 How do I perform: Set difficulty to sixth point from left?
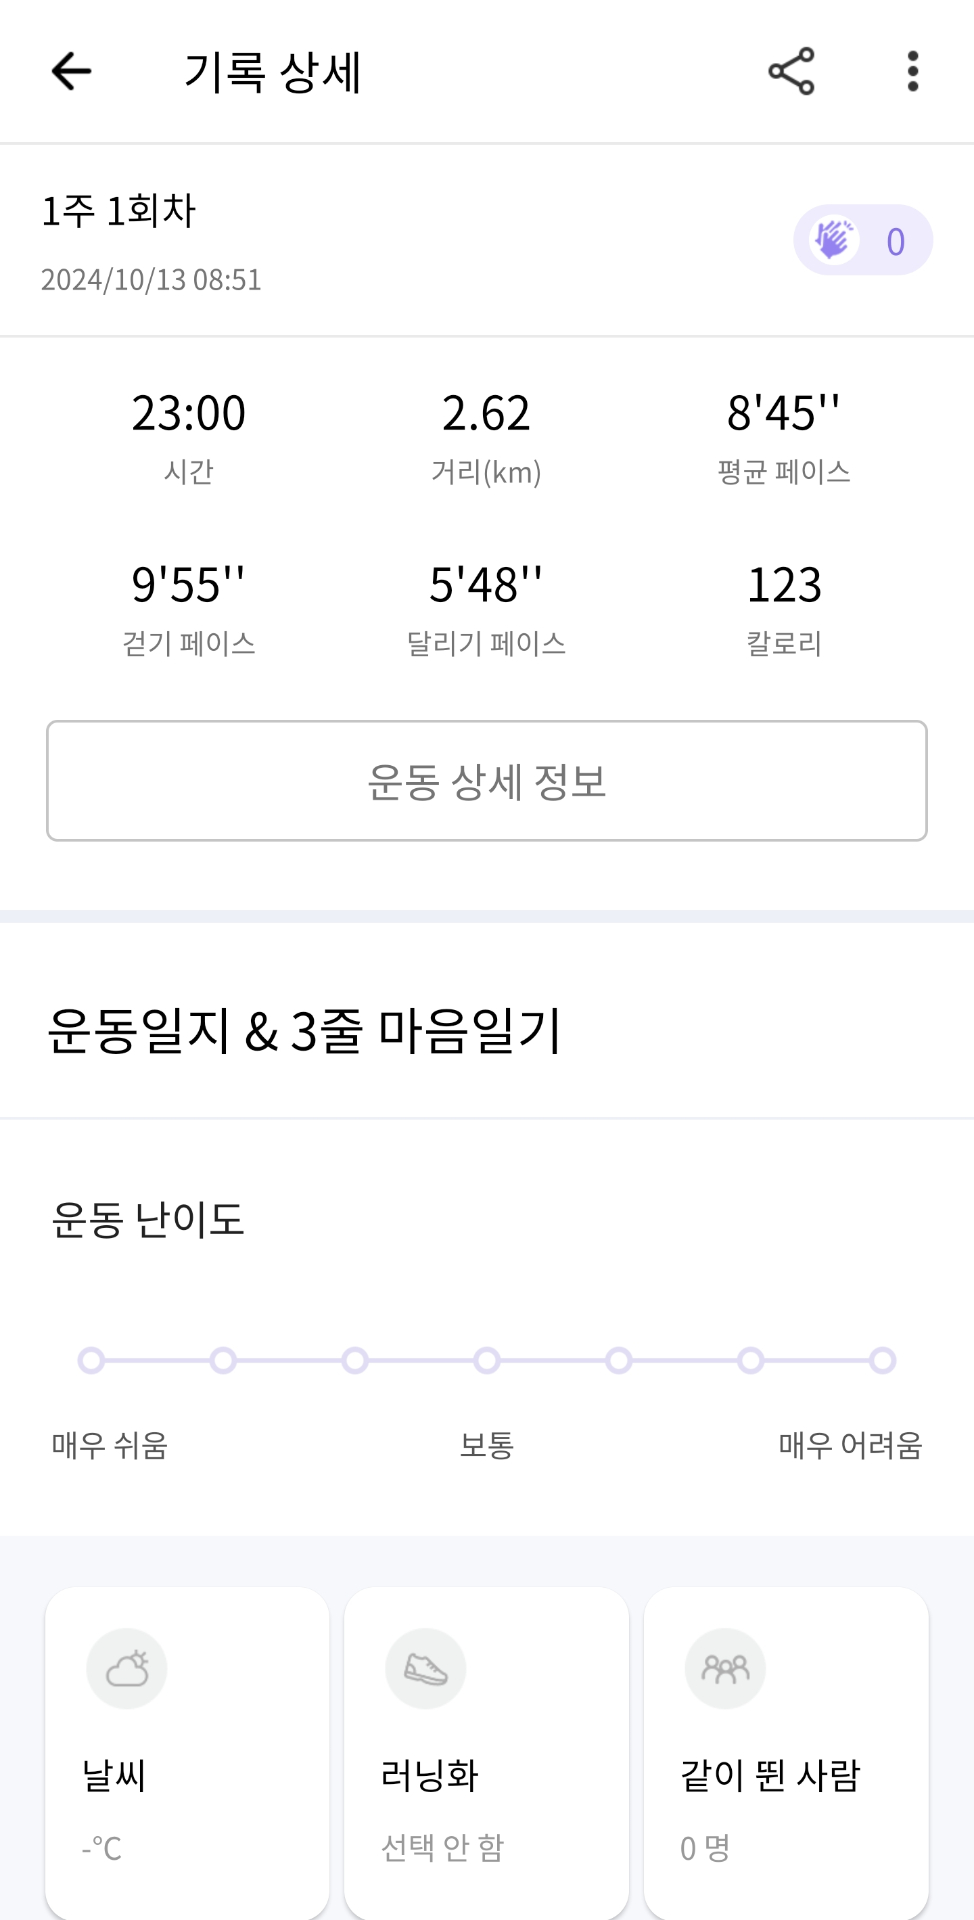point(750,1360)
